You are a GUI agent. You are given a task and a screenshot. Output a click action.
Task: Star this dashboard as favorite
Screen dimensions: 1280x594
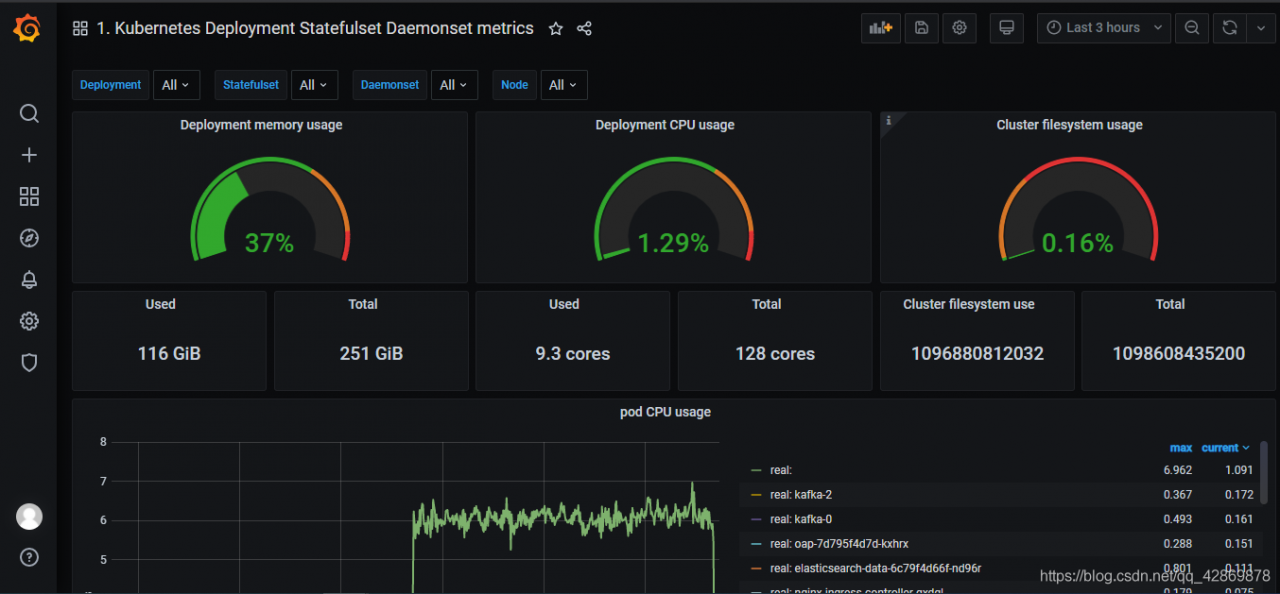point(556,29)
